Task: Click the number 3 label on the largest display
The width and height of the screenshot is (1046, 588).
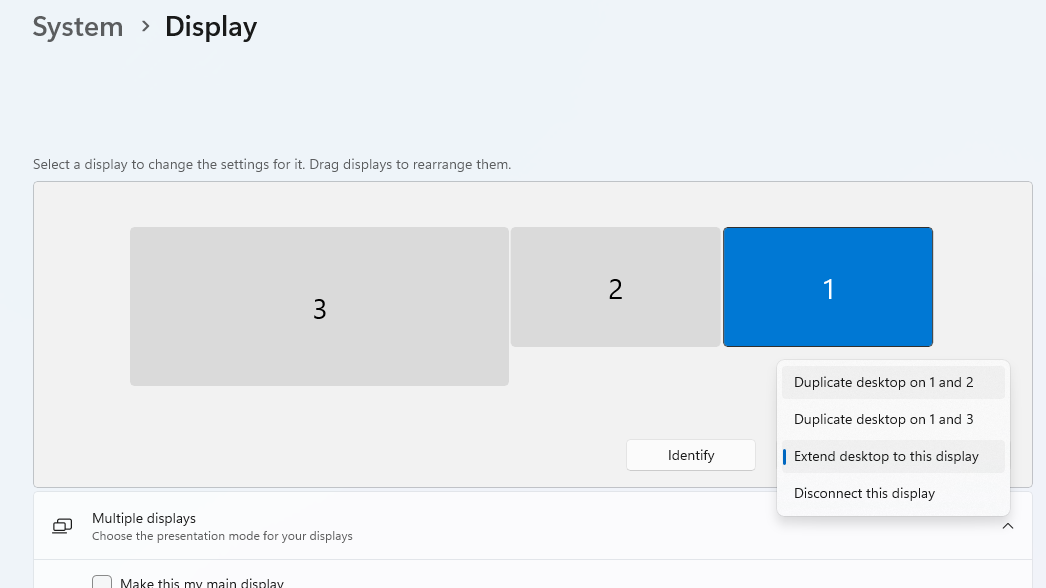Action: click(320, 310)
